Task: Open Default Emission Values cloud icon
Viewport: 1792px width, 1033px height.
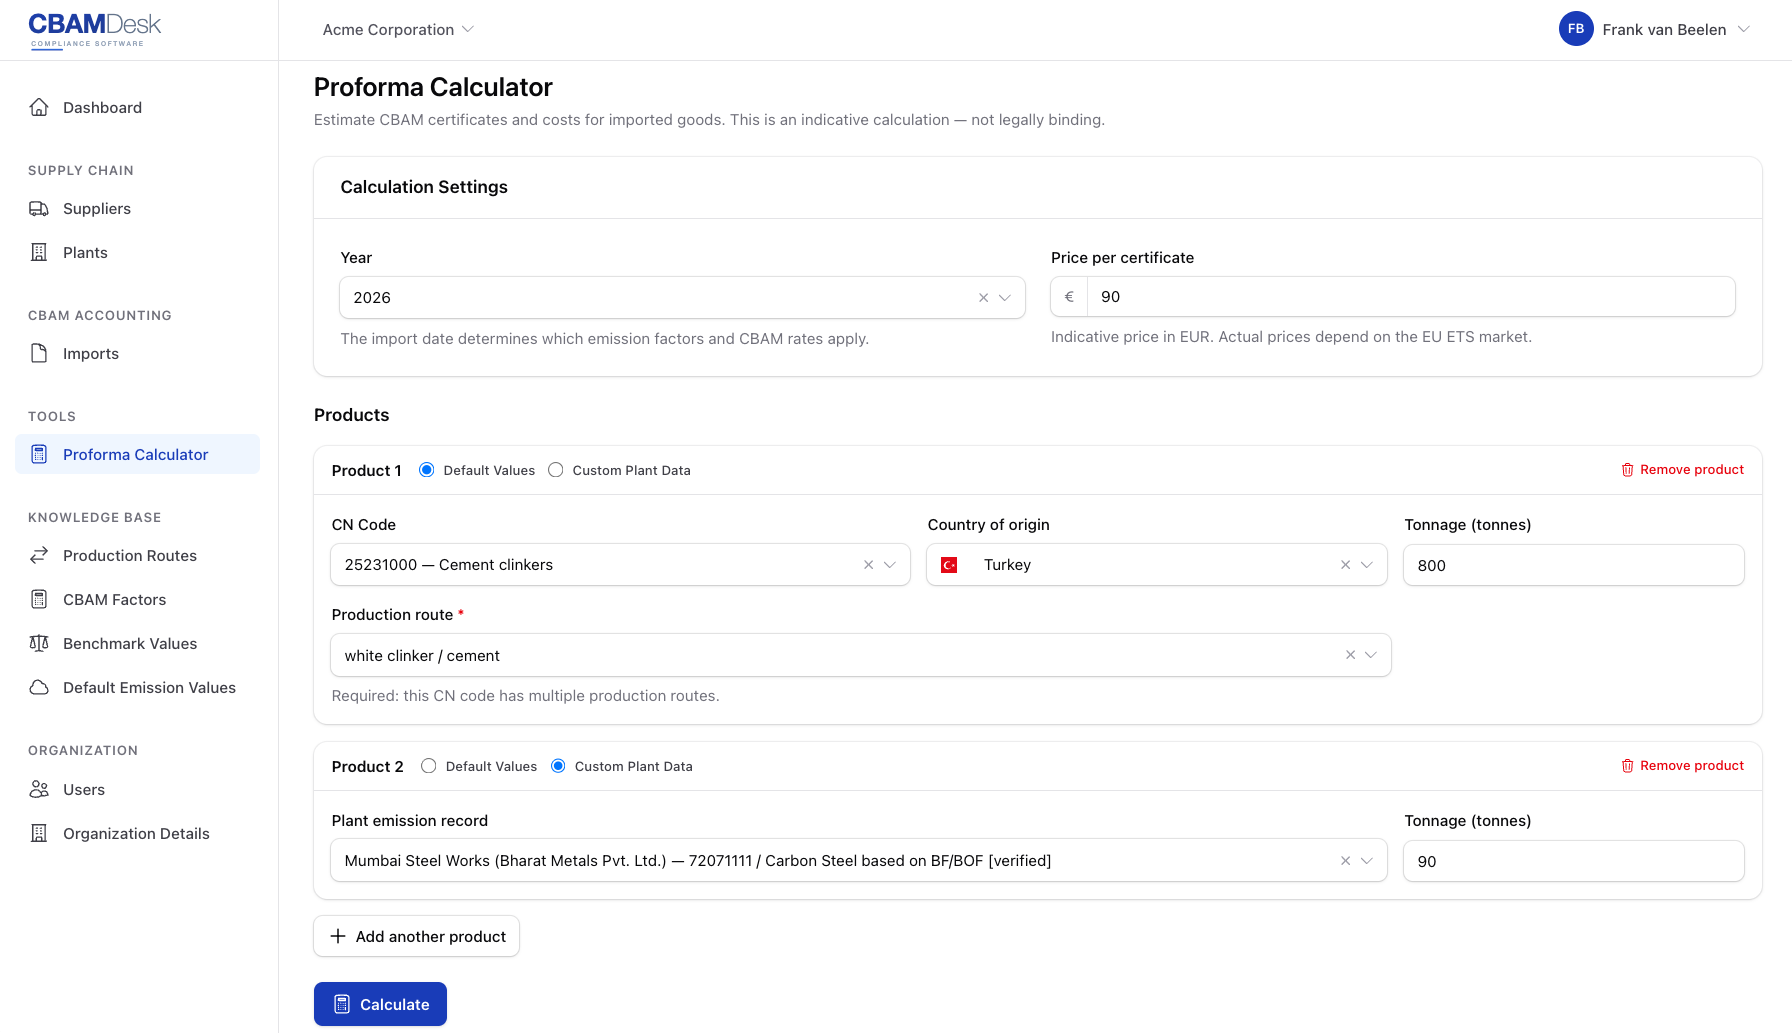Action: [39, 687]
